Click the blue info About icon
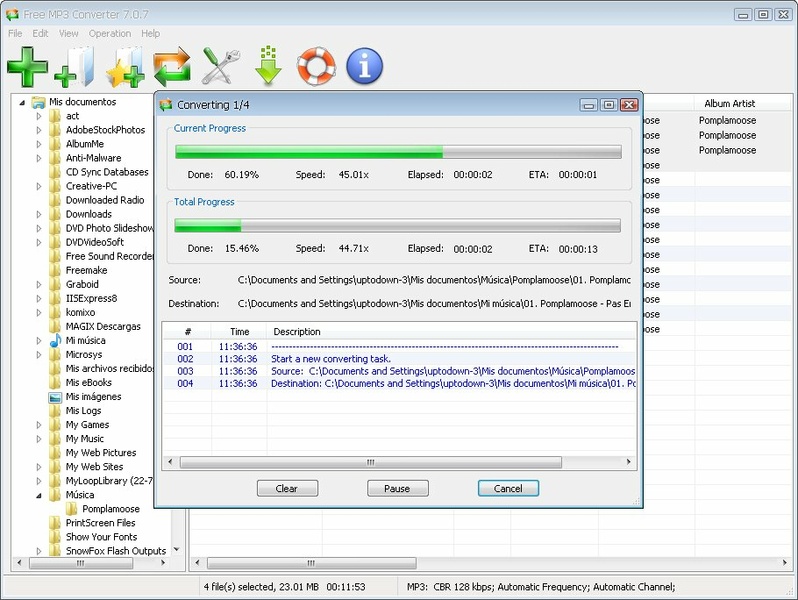This screenshot has height=600, width=798. point(365,67)
